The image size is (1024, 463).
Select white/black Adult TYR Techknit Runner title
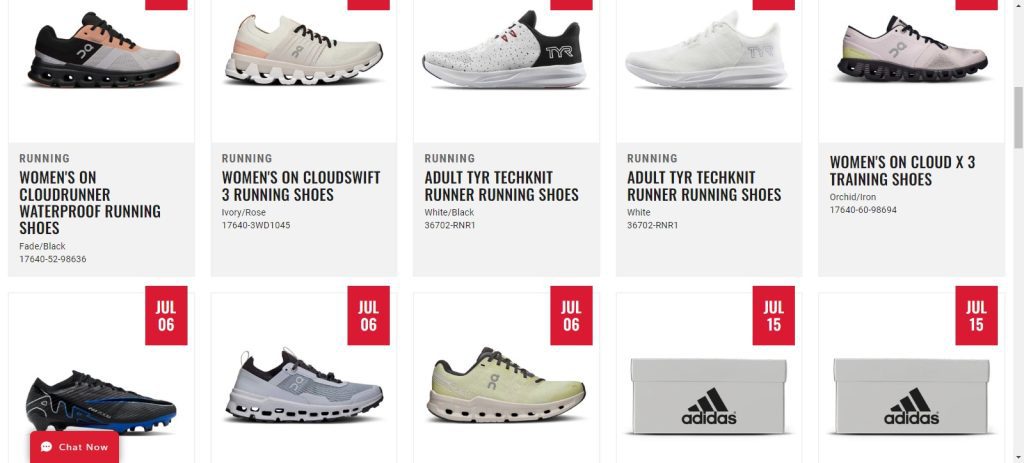click(x=502, y=186)
